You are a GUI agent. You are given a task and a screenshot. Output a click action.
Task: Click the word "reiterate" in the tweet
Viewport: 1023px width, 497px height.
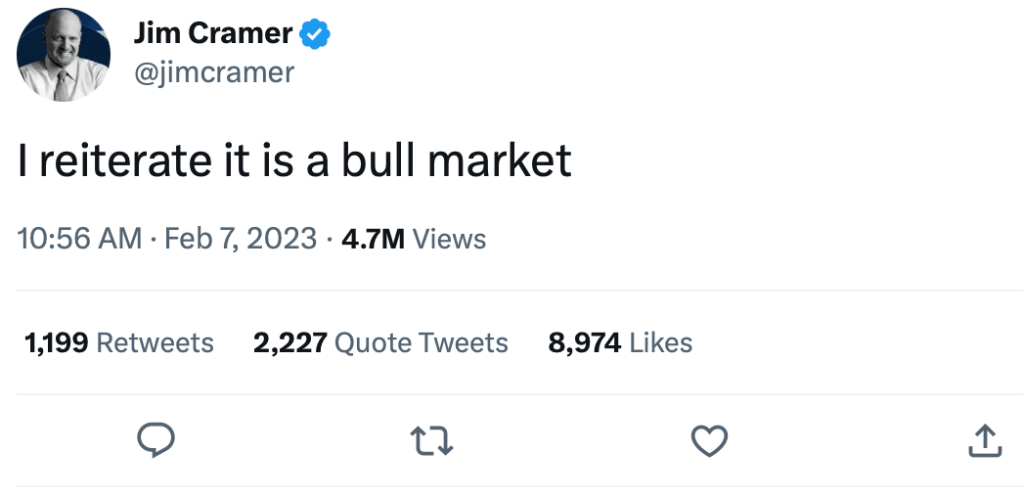coord(111,160)
